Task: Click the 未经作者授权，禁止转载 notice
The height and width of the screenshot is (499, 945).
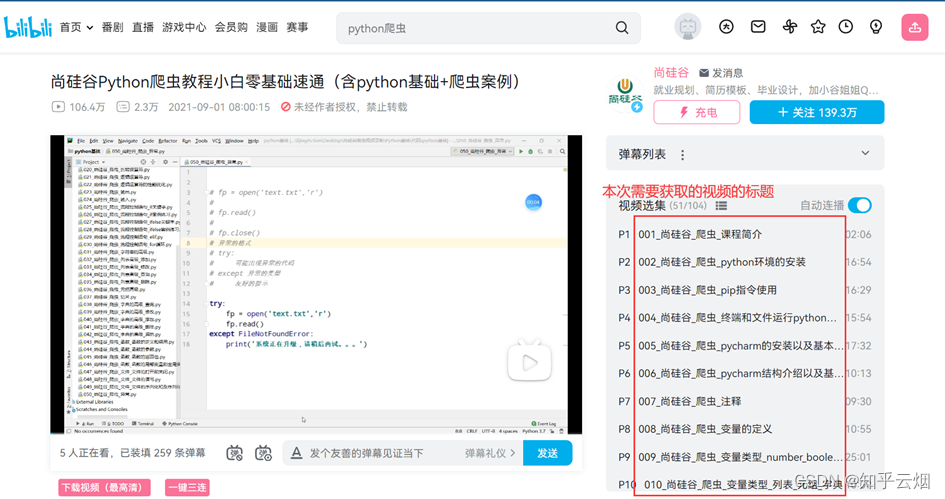Action: [344, 107]
